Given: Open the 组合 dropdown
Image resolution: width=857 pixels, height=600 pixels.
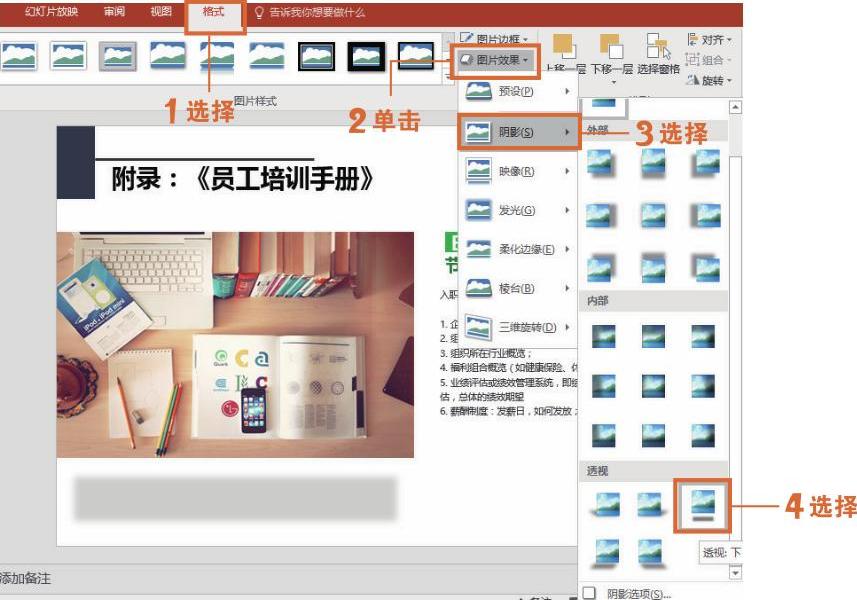Looking at the screenshot, I should point(708,60).
